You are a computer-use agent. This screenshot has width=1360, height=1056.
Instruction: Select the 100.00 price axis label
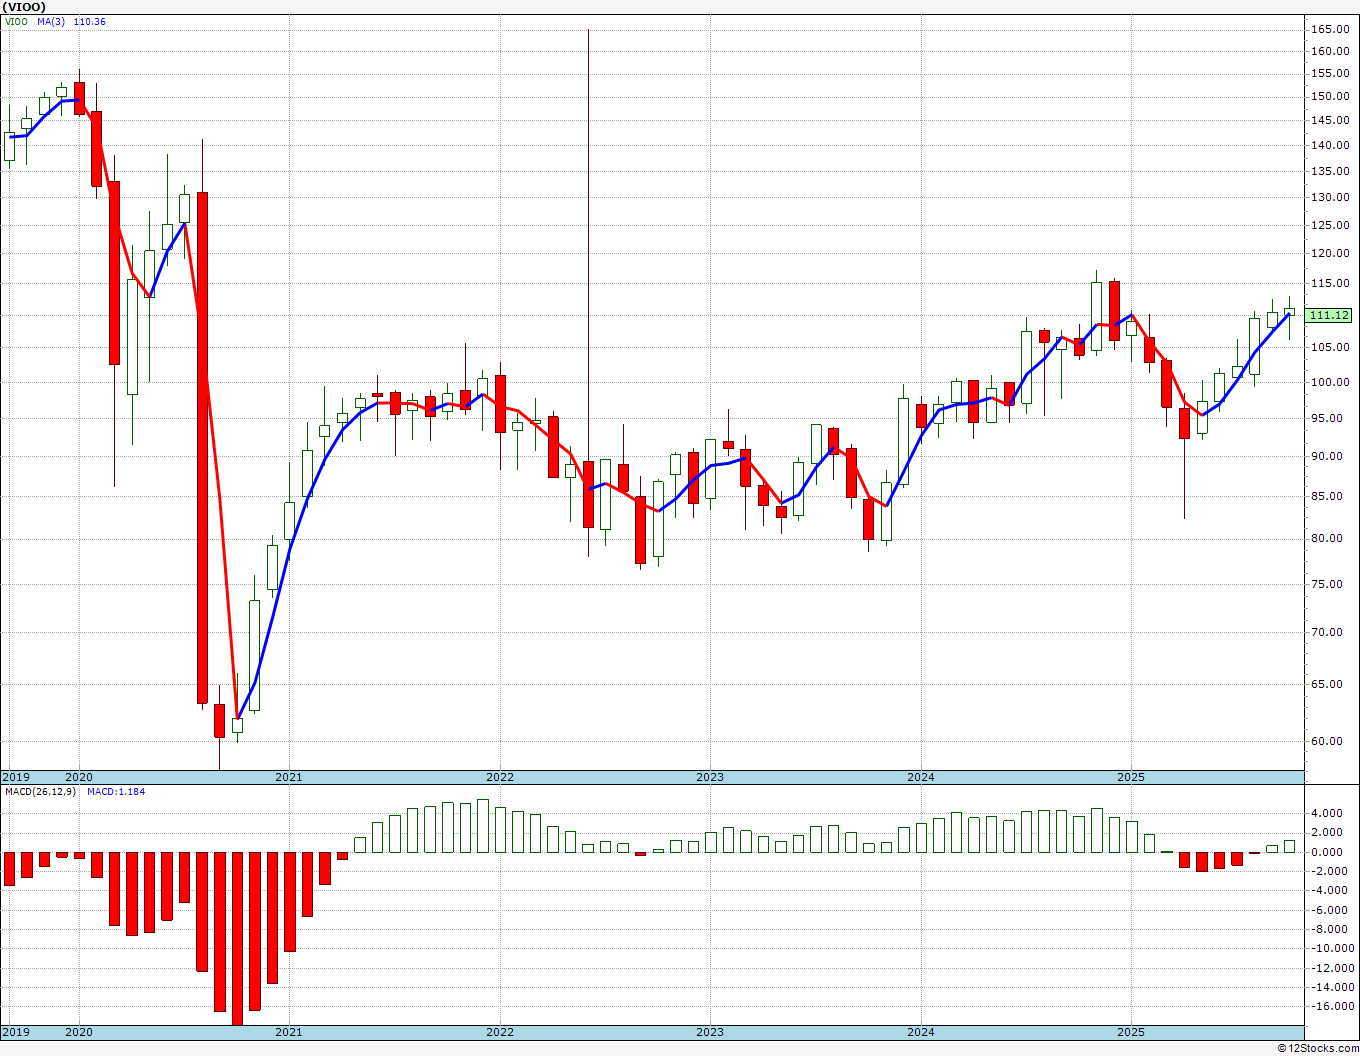click(1331, 383)
